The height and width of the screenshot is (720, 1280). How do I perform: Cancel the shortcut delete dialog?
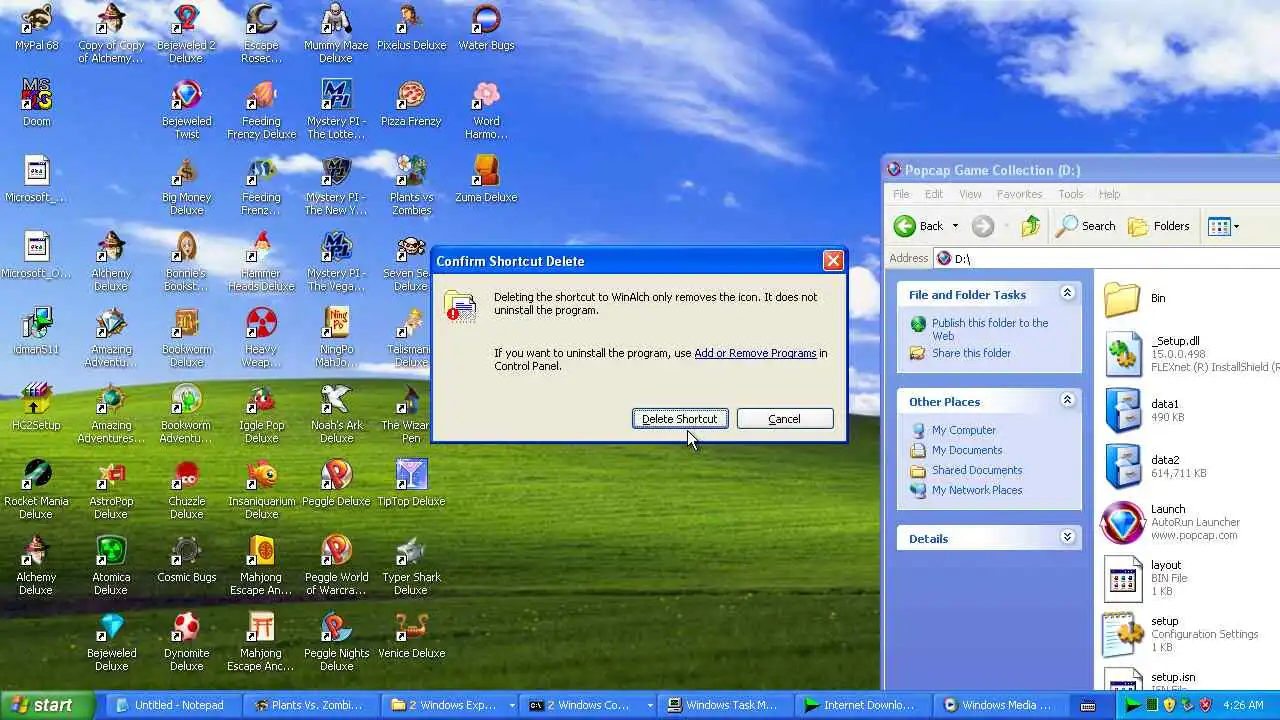tap(785, 419)
